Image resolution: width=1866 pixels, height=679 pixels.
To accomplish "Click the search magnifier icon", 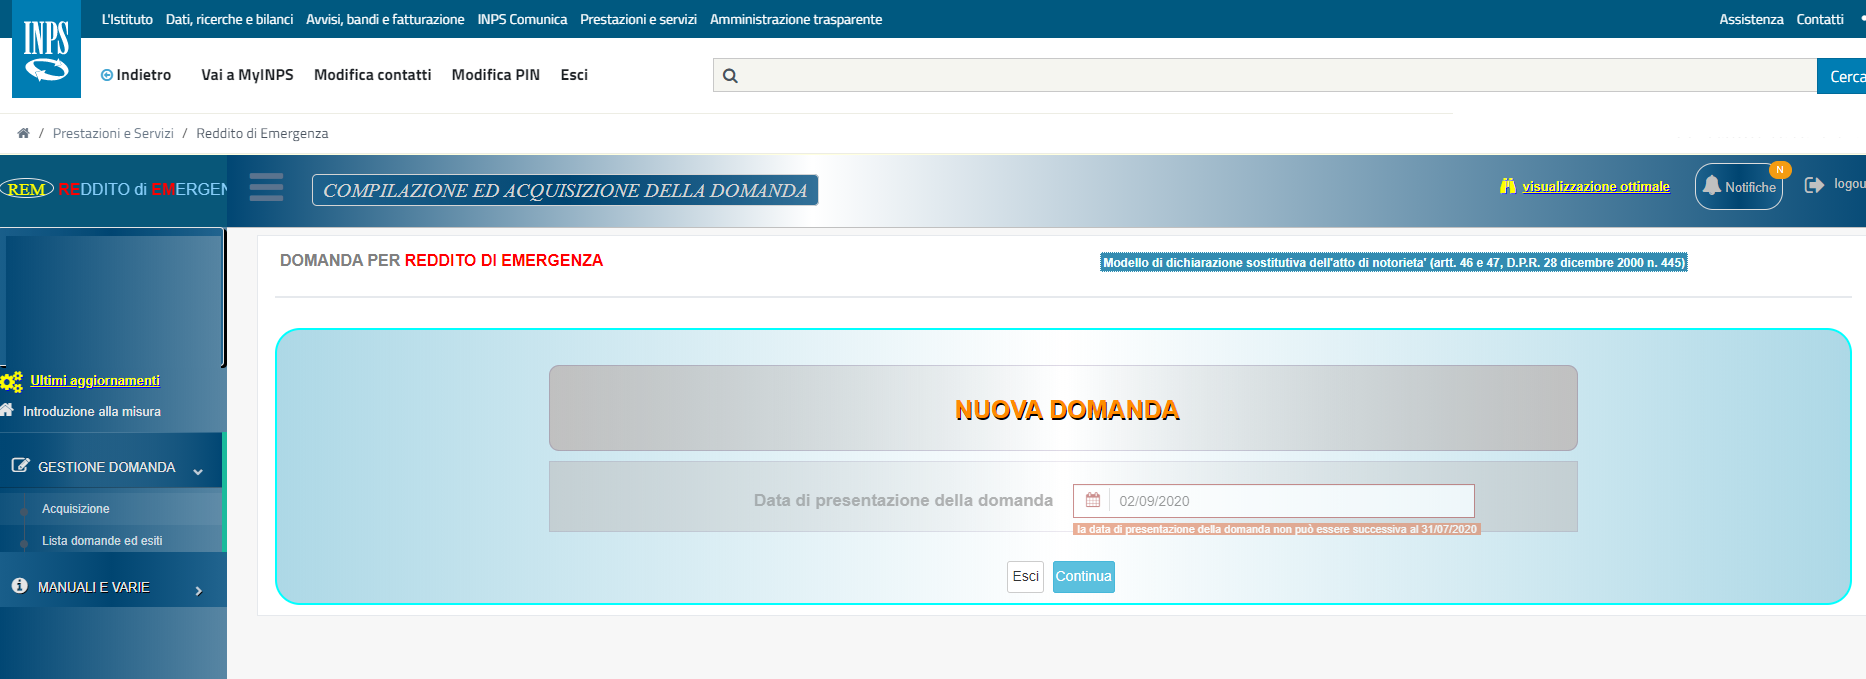I will tap(730, 76).
